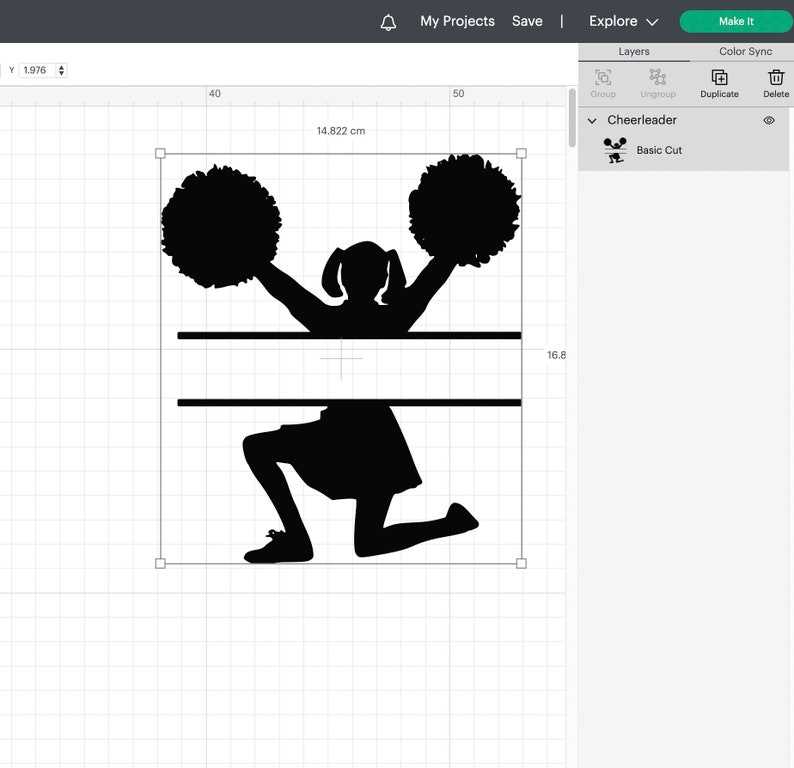Hide the Cheerleader layer with eye icon
The height and width of the screenshot is (768, 794).
click(x=769, y=120)
